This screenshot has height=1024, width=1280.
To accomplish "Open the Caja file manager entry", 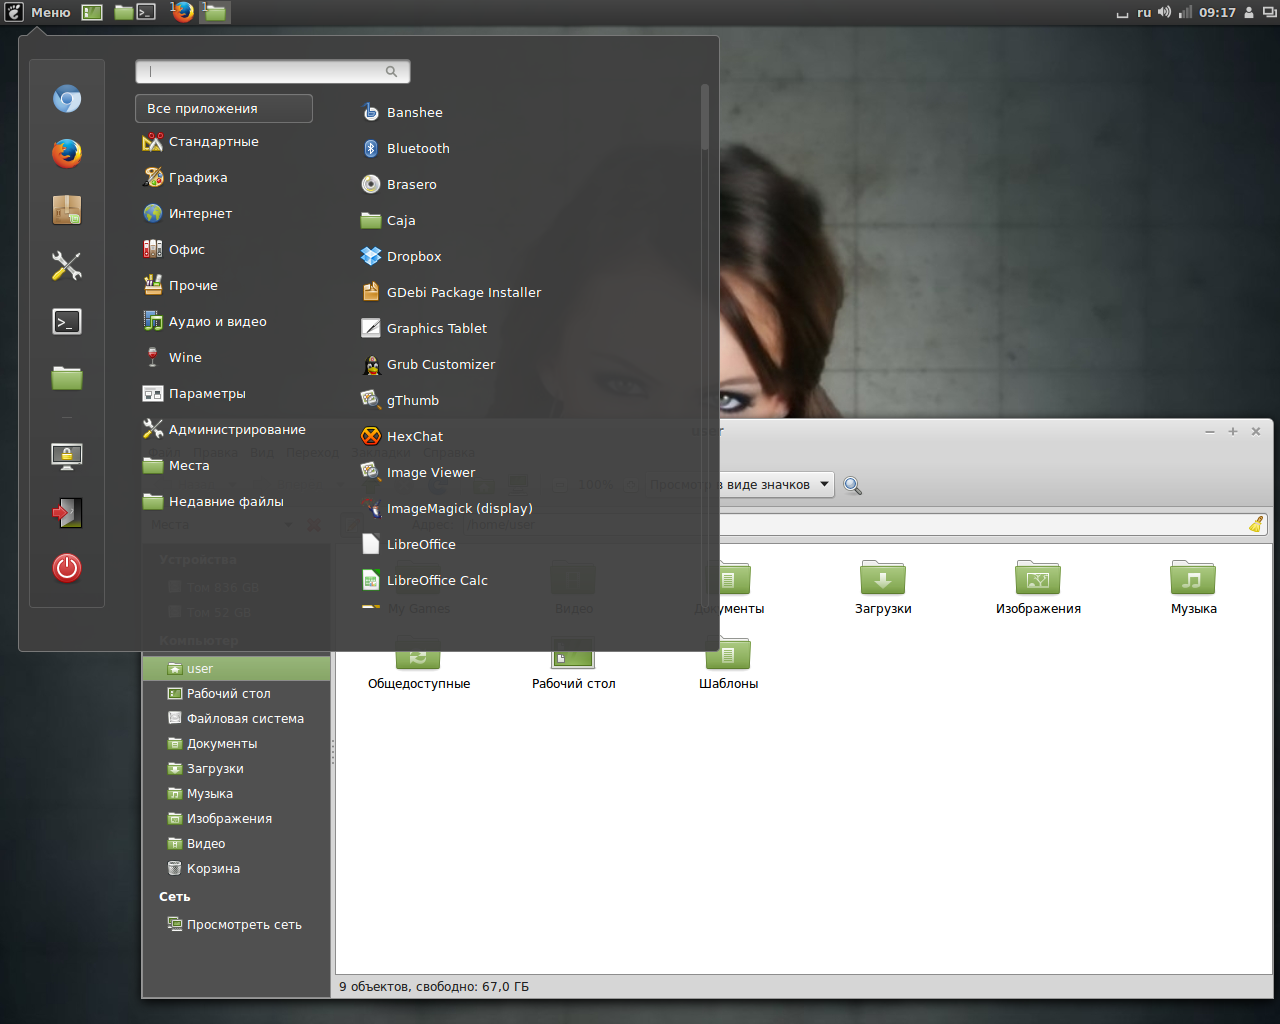I will coord(388,220).
